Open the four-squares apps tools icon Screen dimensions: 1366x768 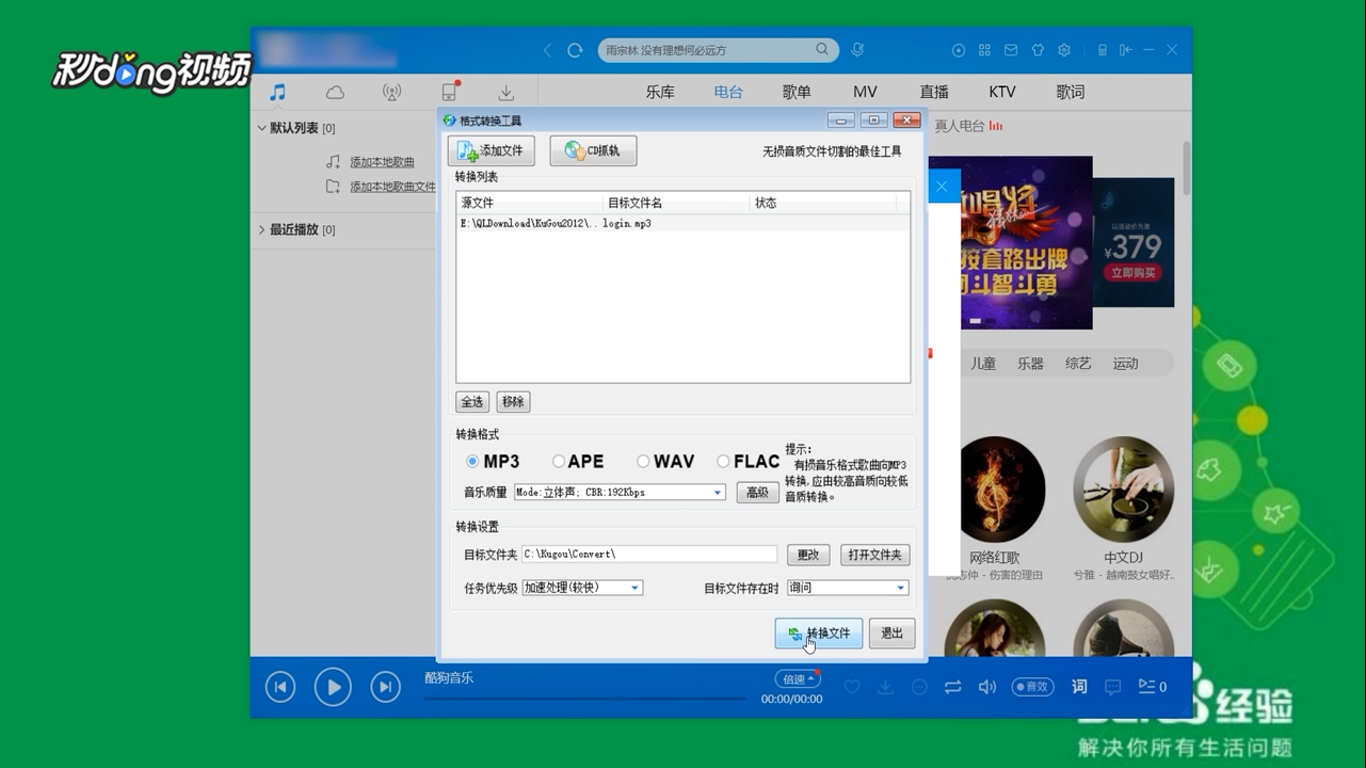pos(985,50)
